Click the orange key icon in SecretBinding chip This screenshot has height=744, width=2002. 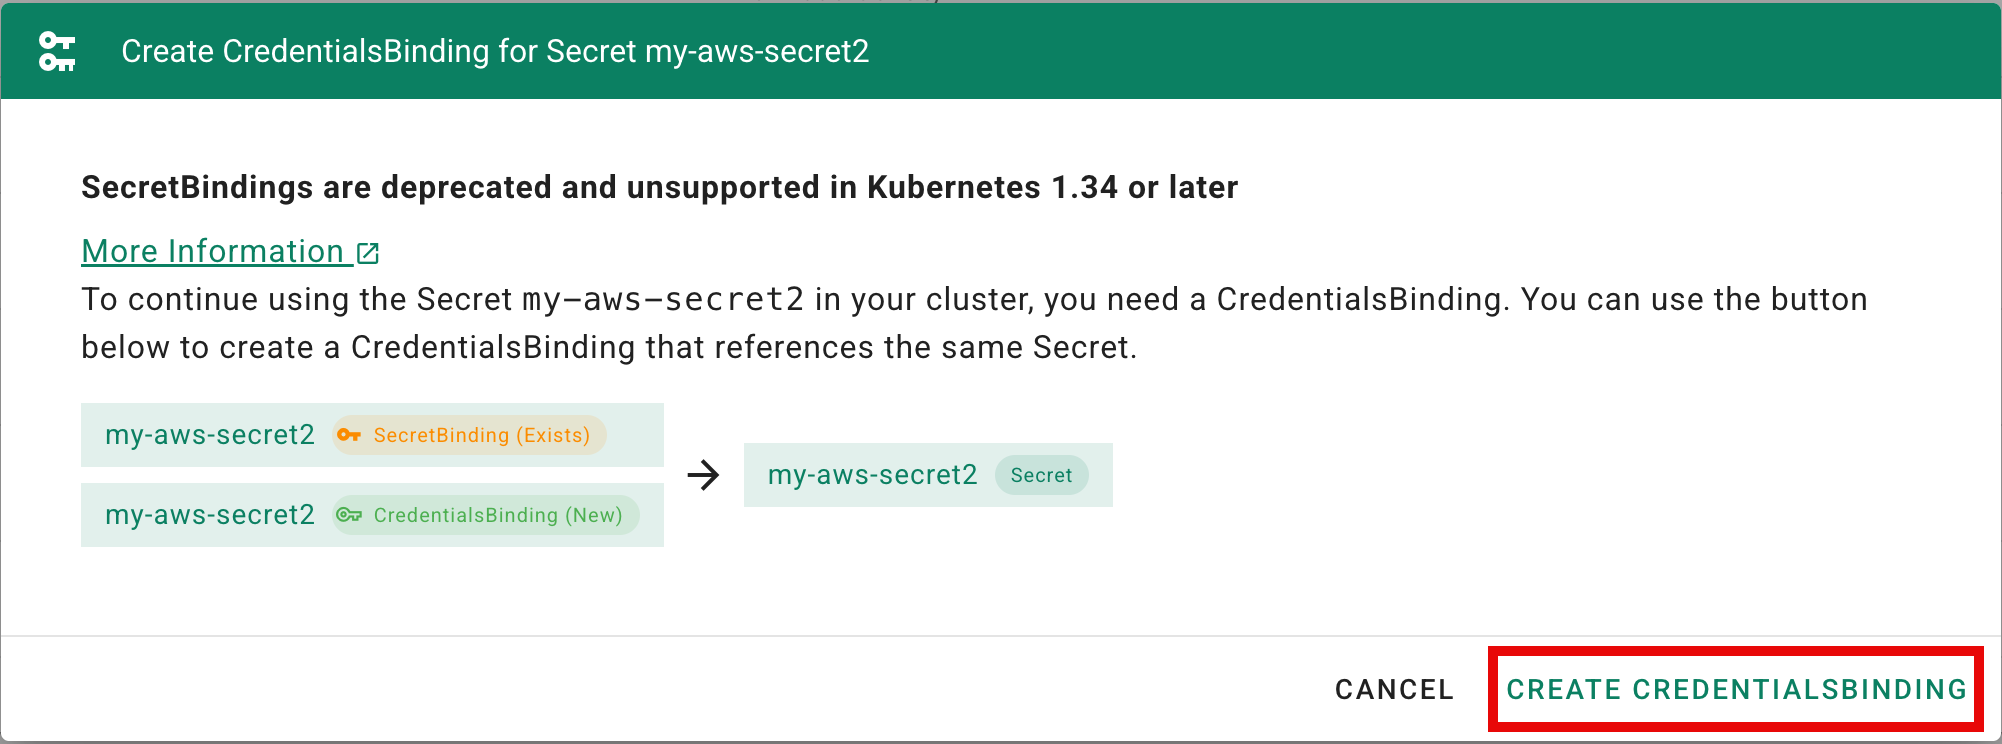(x=349, y=435)
